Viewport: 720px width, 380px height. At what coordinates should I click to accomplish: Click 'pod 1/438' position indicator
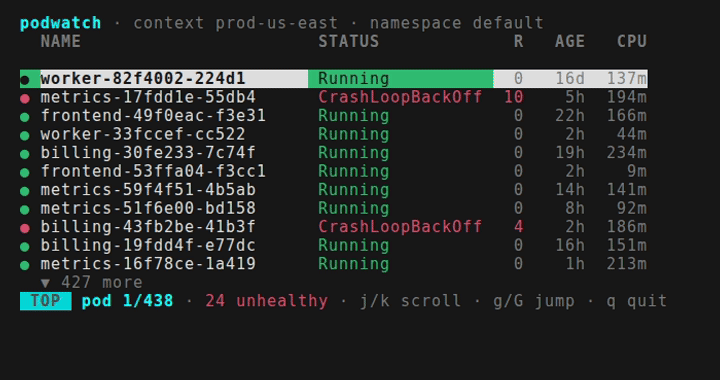[128, 301]
